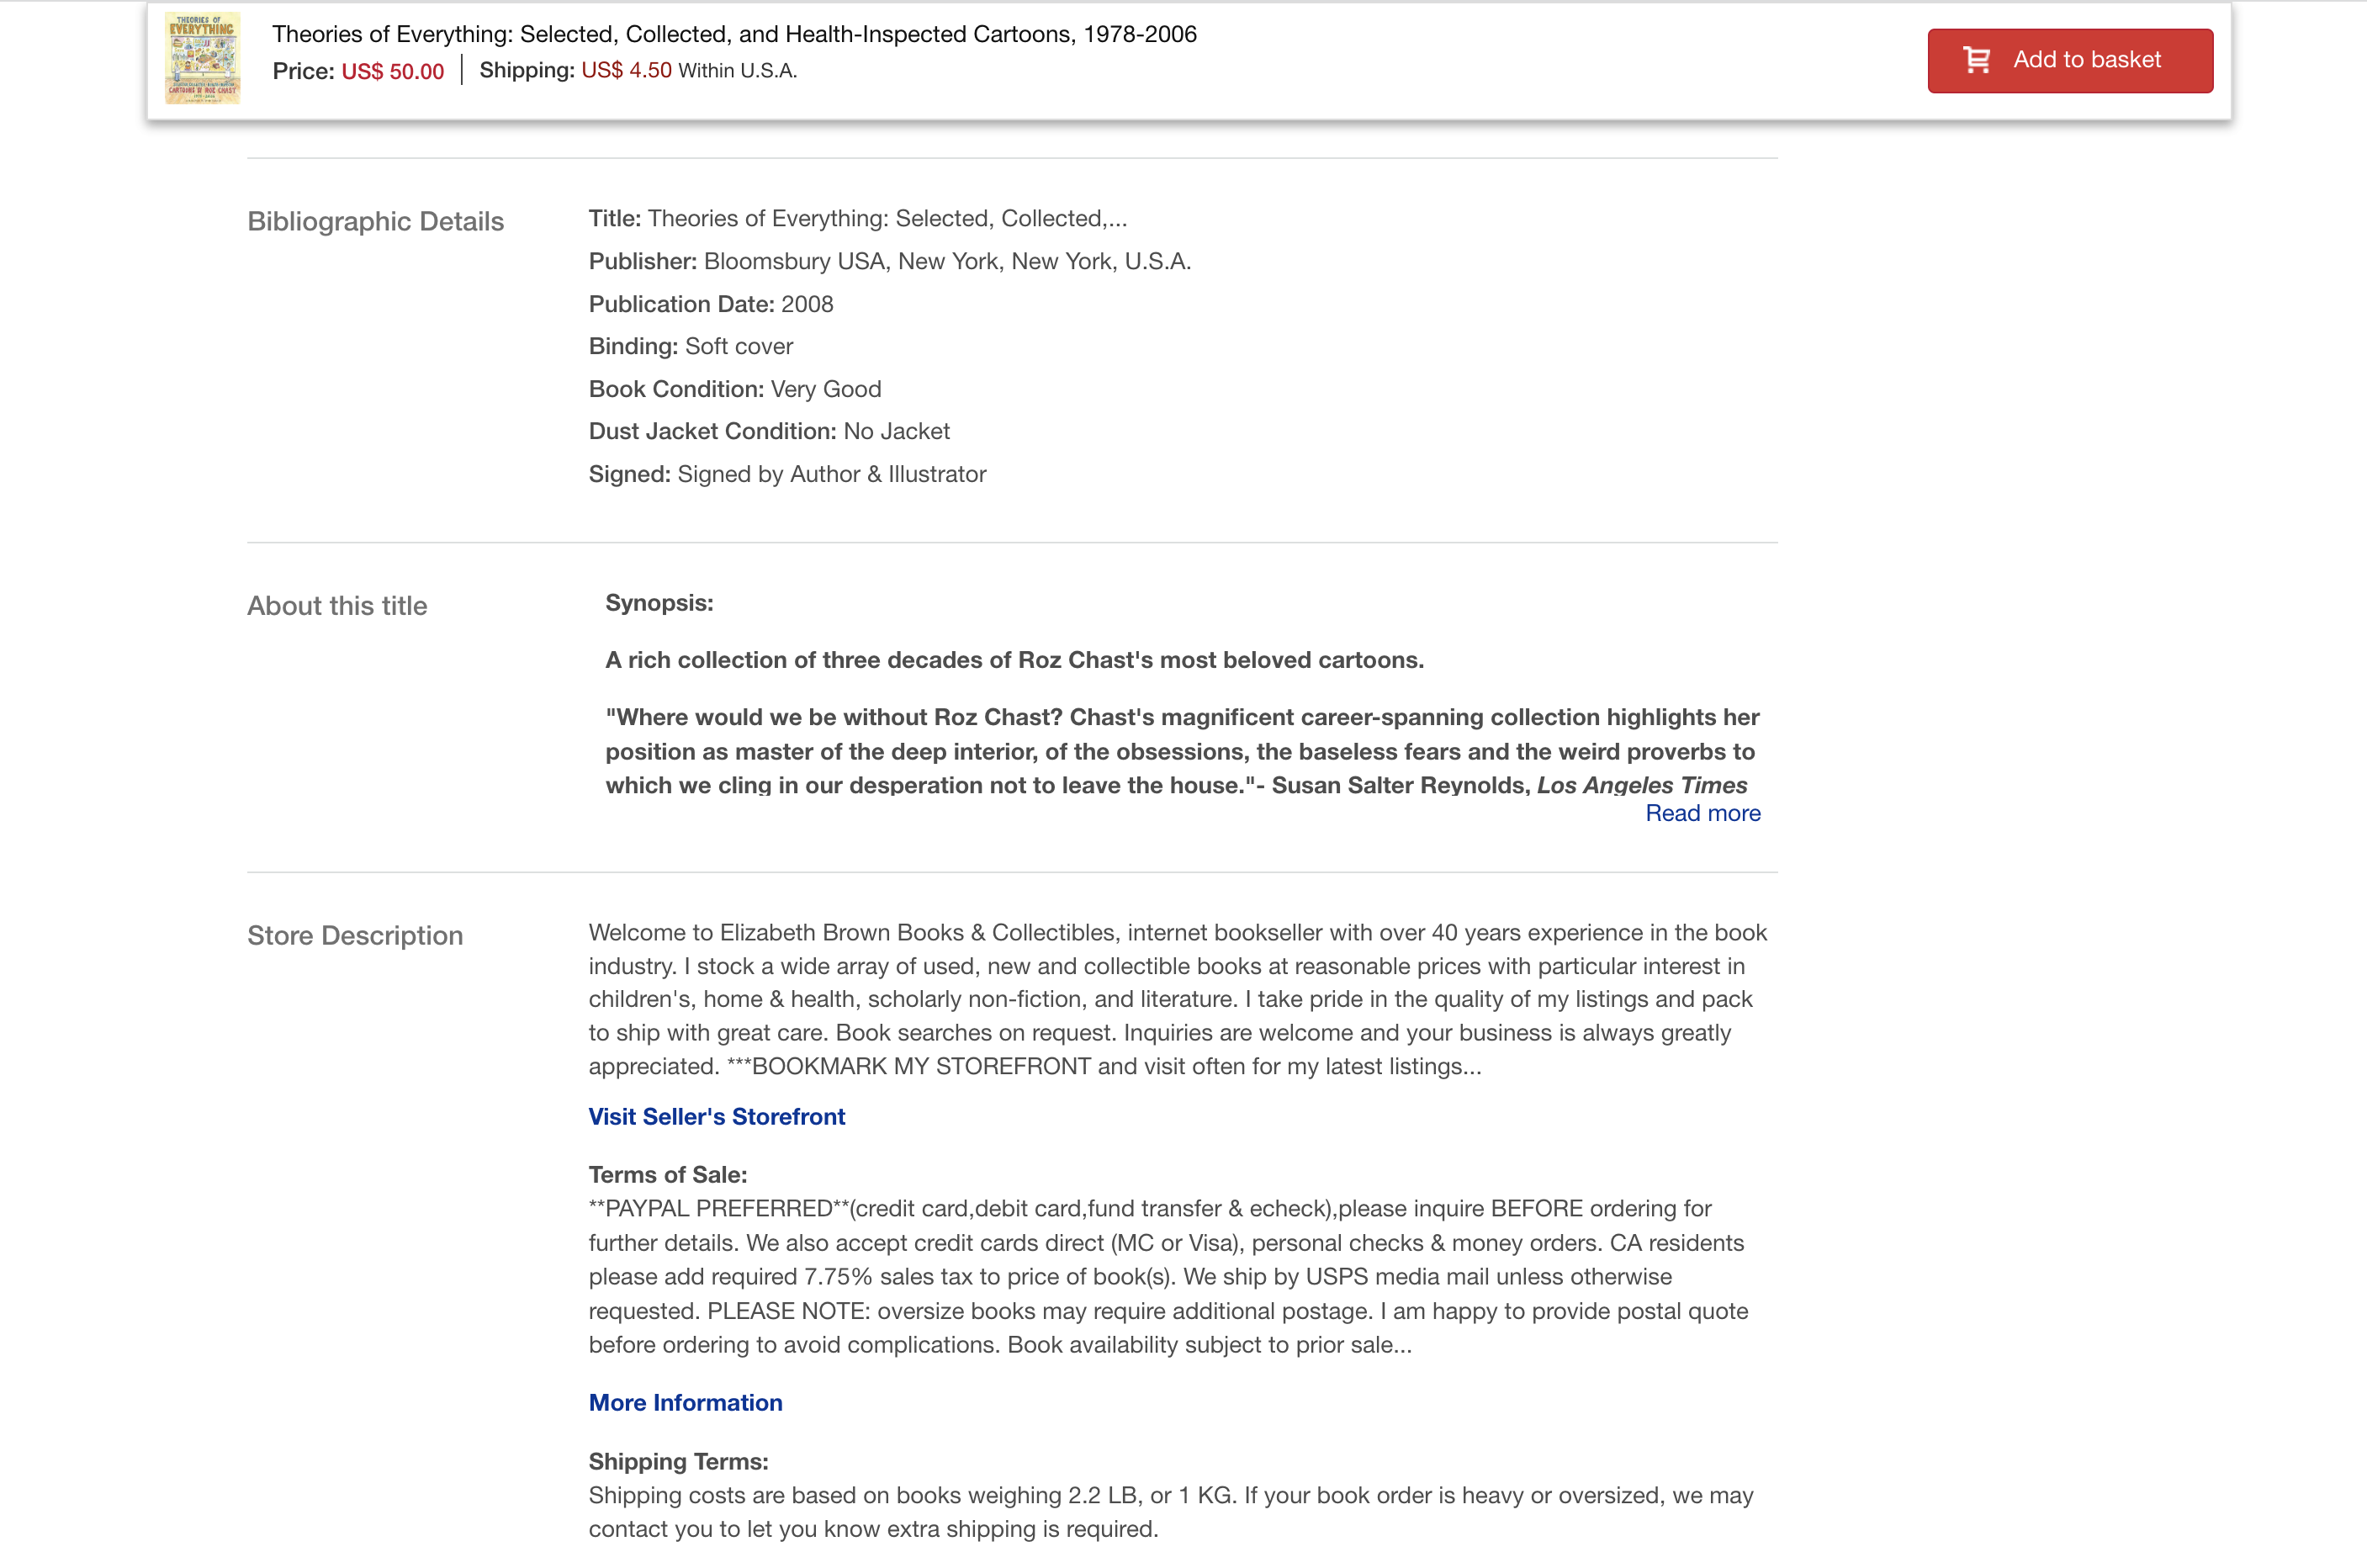This screenshot has height=1568, width=2367.
Task: Click the Within U.S.A. shipping text
Action: pyautogui.click(x=737, y=71)
